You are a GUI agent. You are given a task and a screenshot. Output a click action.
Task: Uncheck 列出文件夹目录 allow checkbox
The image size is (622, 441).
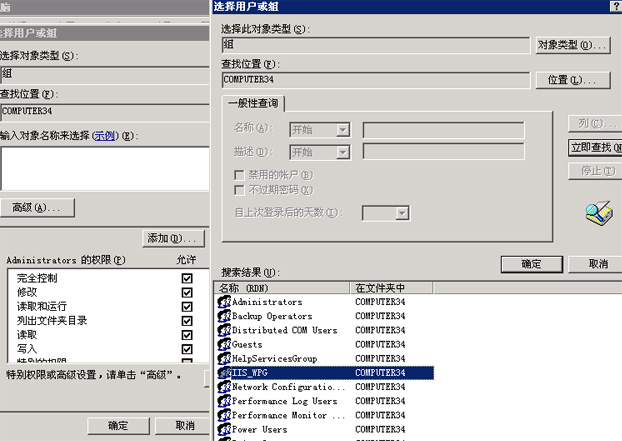[187, 321]
